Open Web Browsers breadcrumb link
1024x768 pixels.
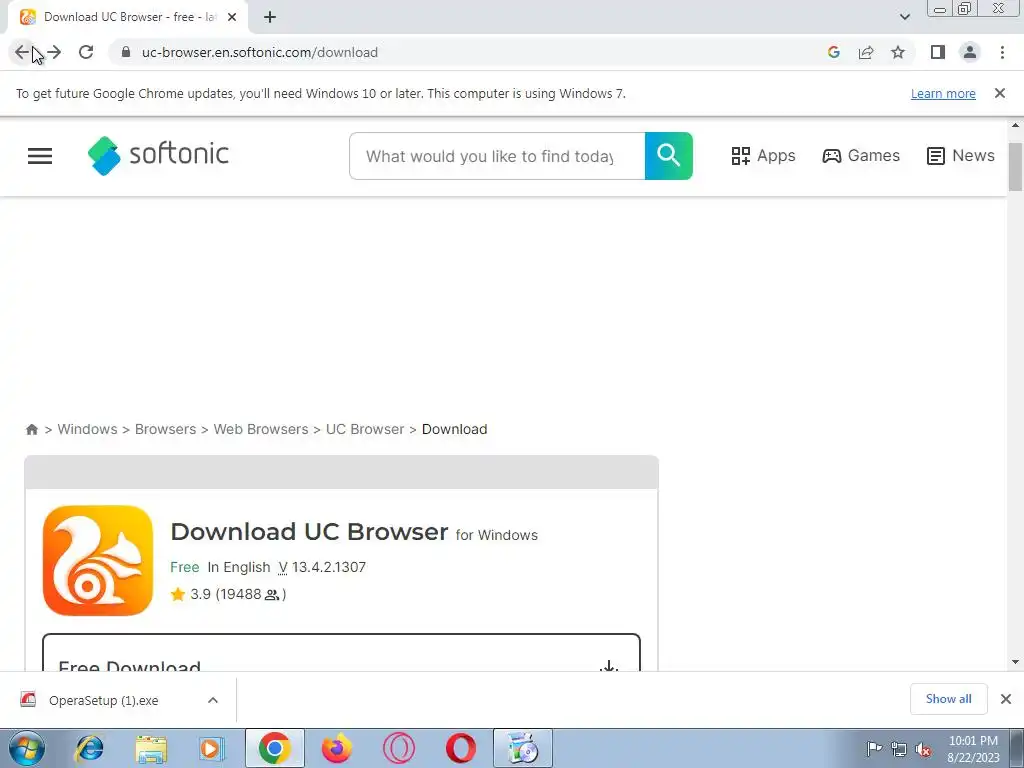click(x=261, y=429)
